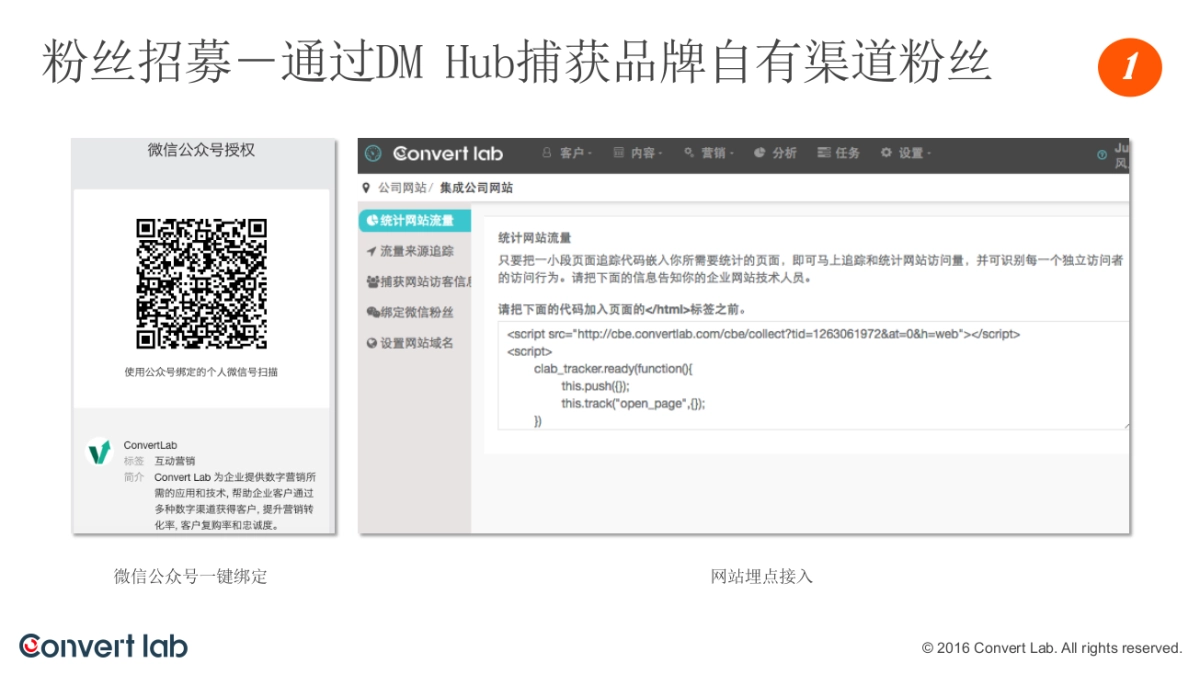Click the location pin icon in breadcrumb
The width and height of the screenshot is (1200, 675).
pos(366,188)
